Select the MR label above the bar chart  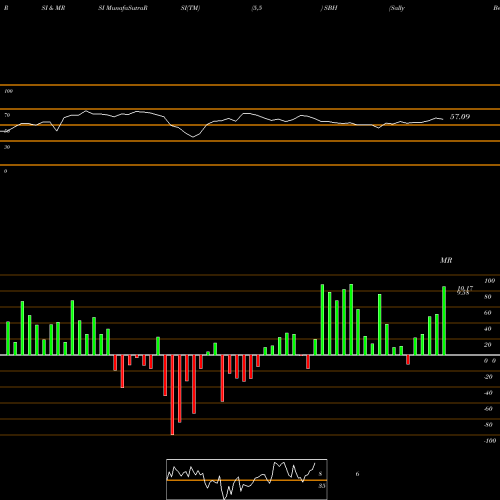coord(446,260)
